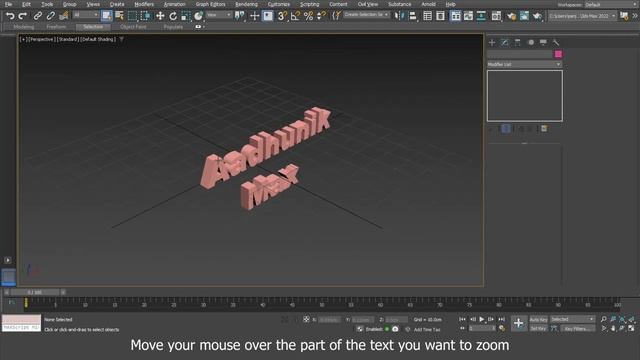Open the Curve Editor icon

(468, 16)
